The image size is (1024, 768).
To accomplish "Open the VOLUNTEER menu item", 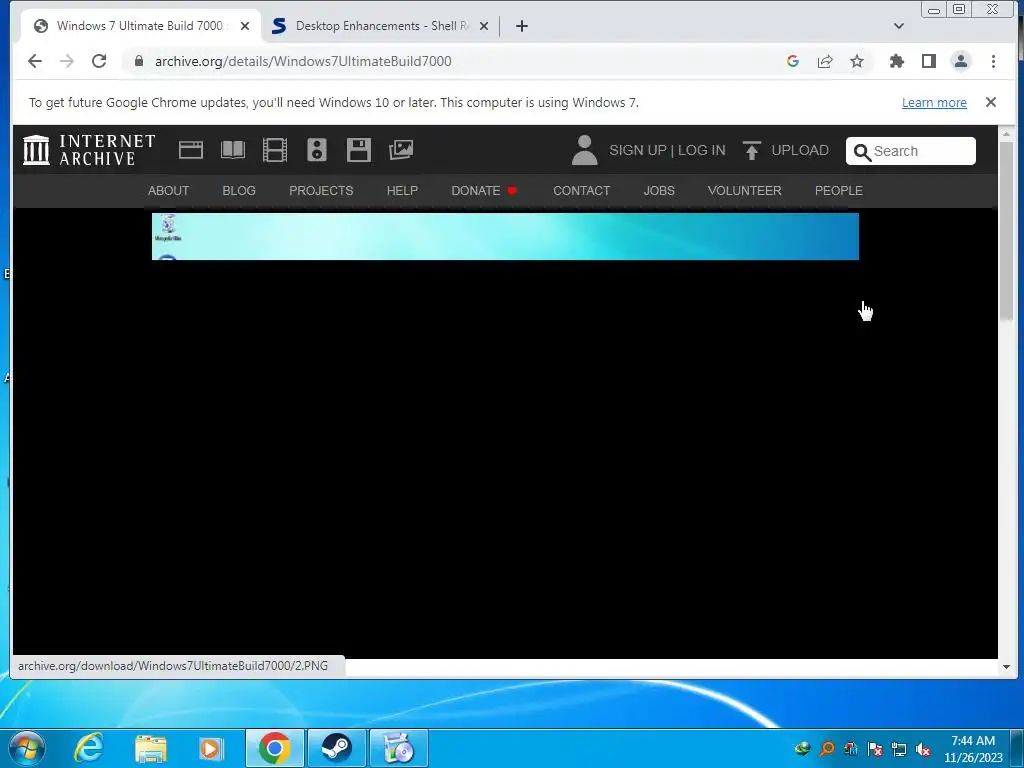I will (744, 191).
